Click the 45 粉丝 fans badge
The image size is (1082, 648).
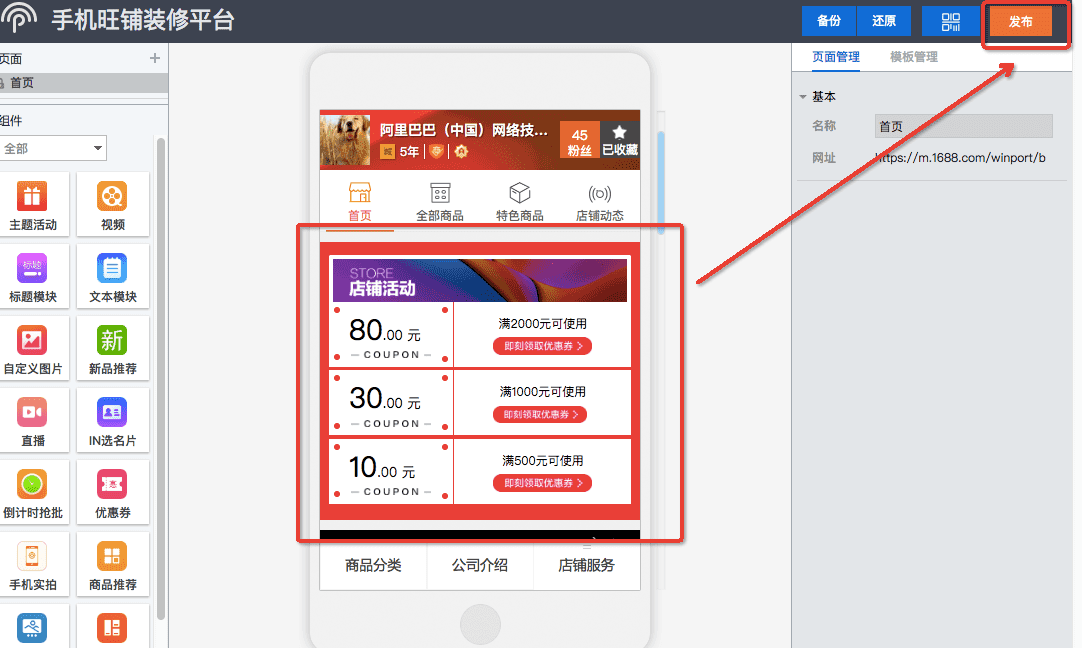point(580,140)
